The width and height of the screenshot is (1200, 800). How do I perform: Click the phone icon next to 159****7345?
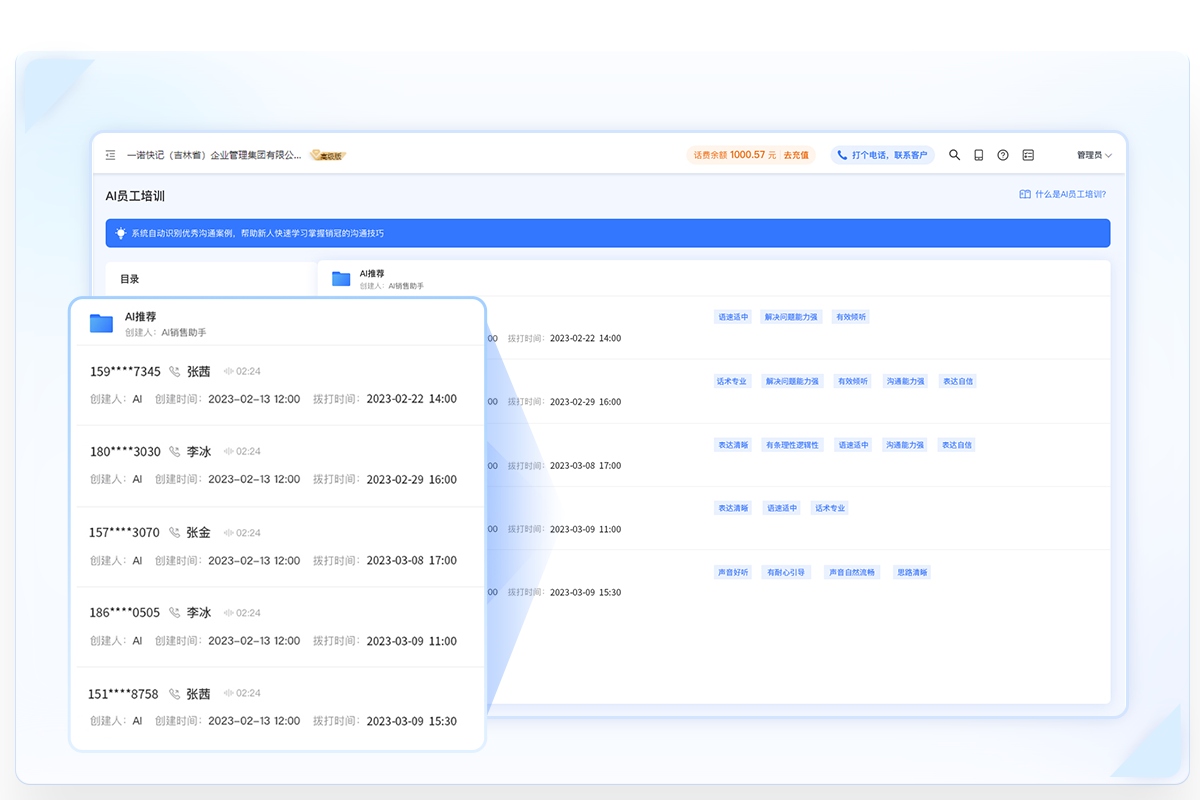tap(175, 371)
